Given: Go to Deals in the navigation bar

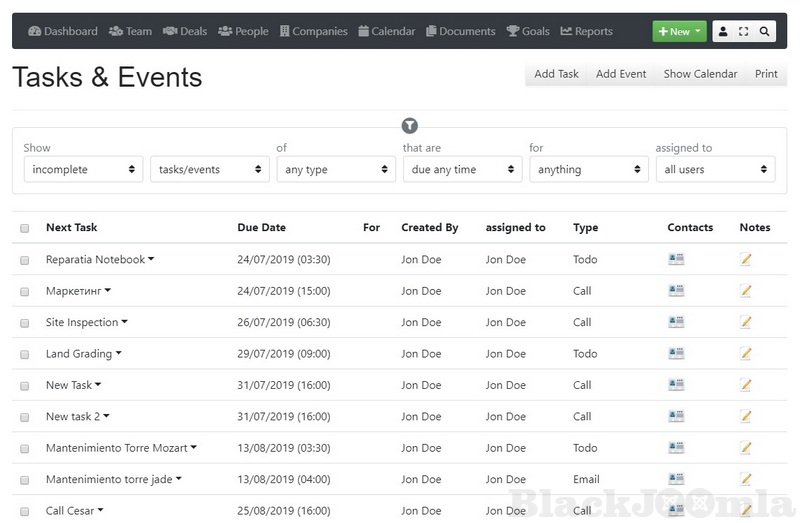Looking at the screenshot, I should point(185,31).
